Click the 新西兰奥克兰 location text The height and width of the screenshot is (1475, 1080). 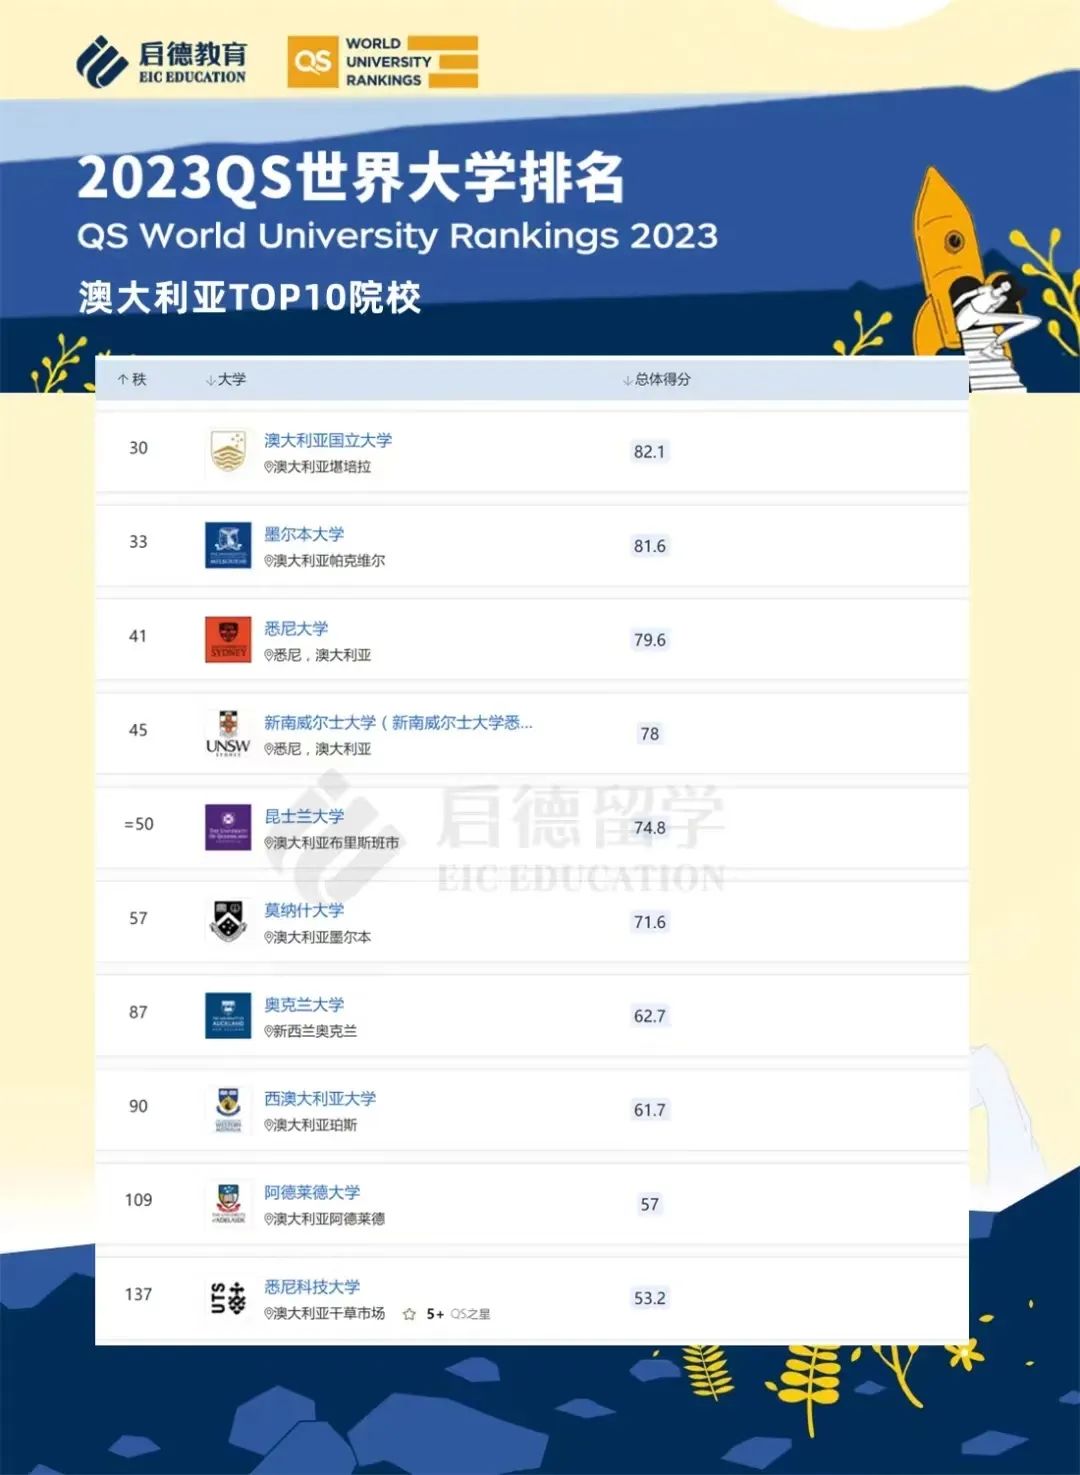click(310, 1031)
